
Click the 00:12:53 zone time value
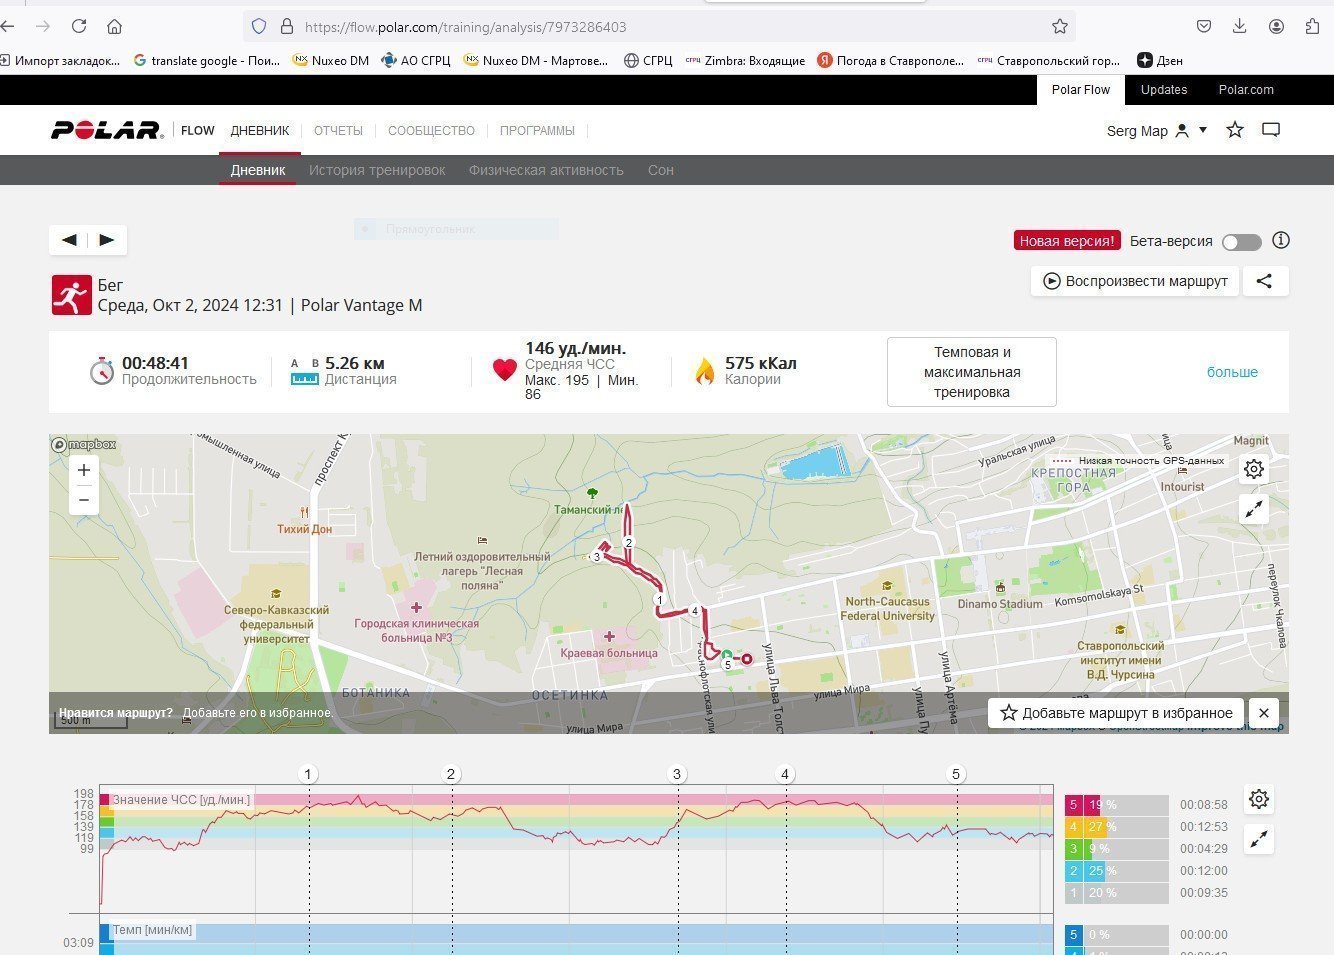pos(1203,827)
